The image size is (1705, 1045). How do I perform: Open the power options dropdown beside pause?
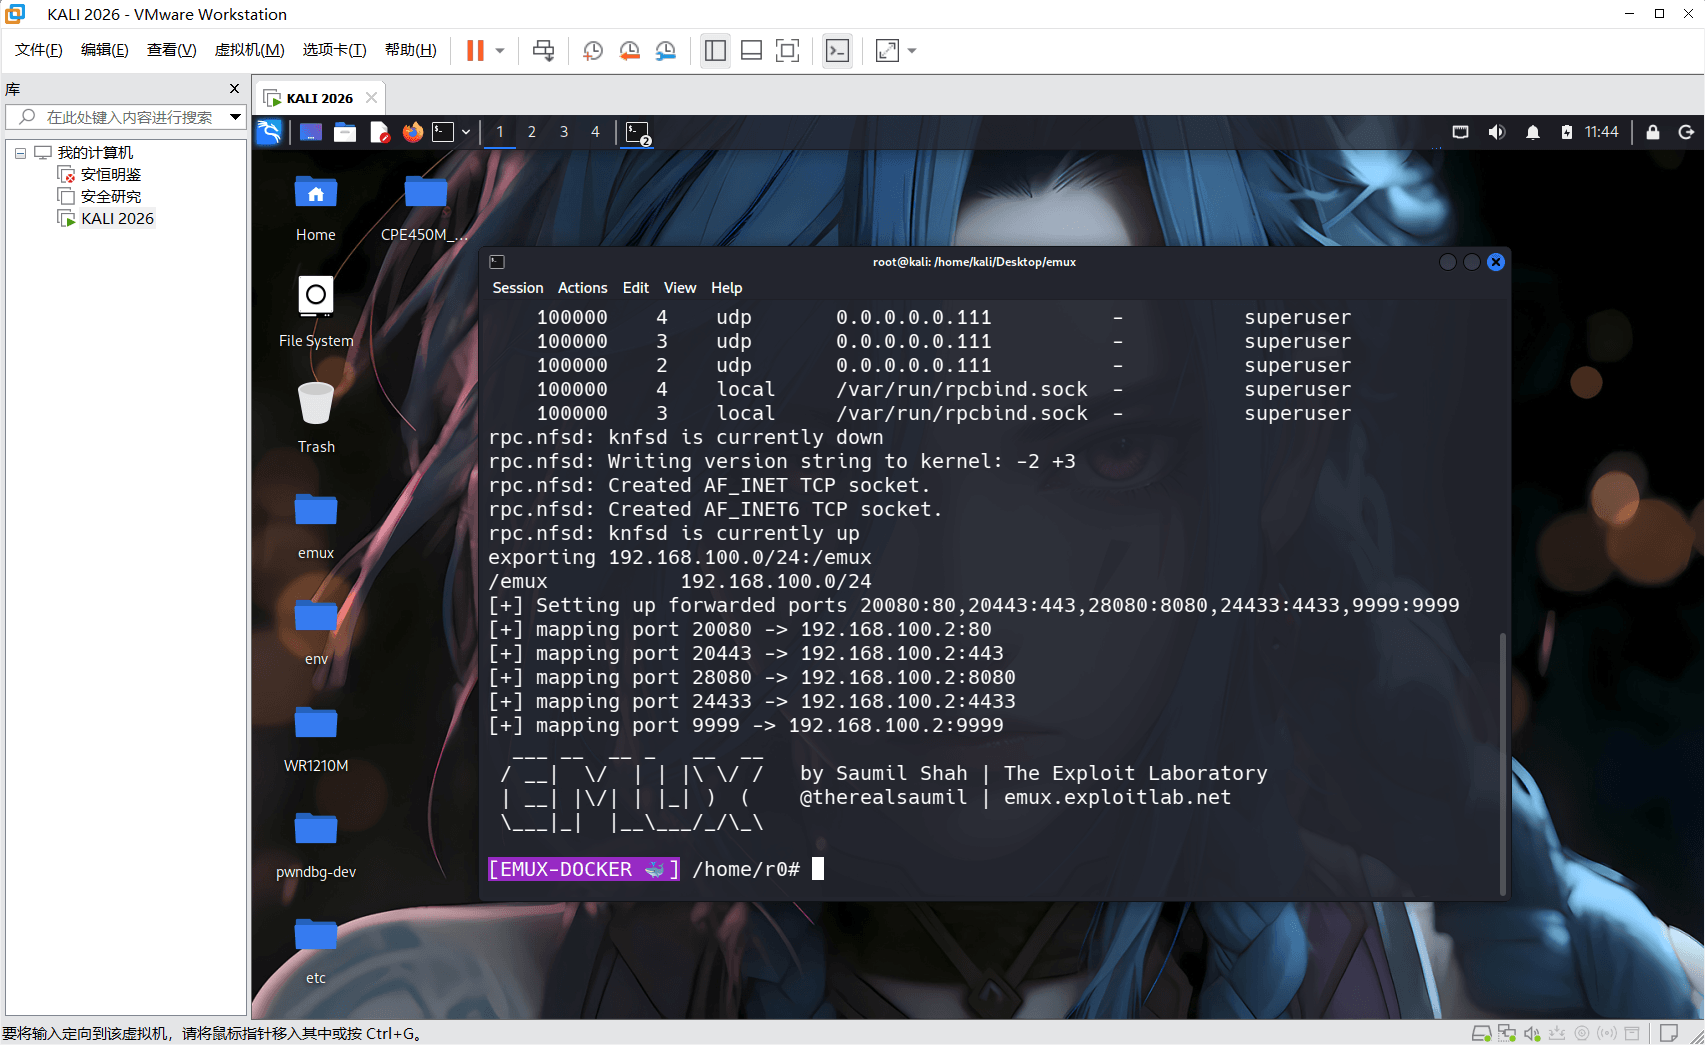pos(500,51)
